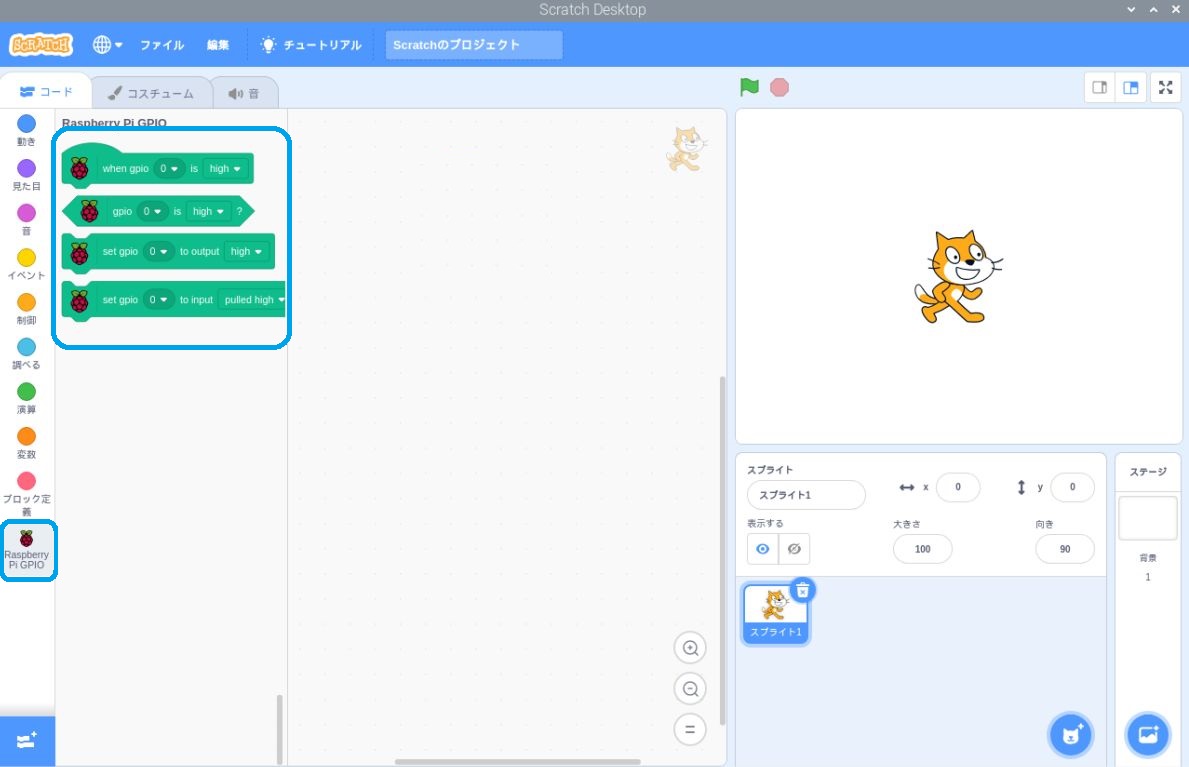Click the block palette scrollbar
The height and width of the screenshot is (767, 1189).
[x=280, y=729]
